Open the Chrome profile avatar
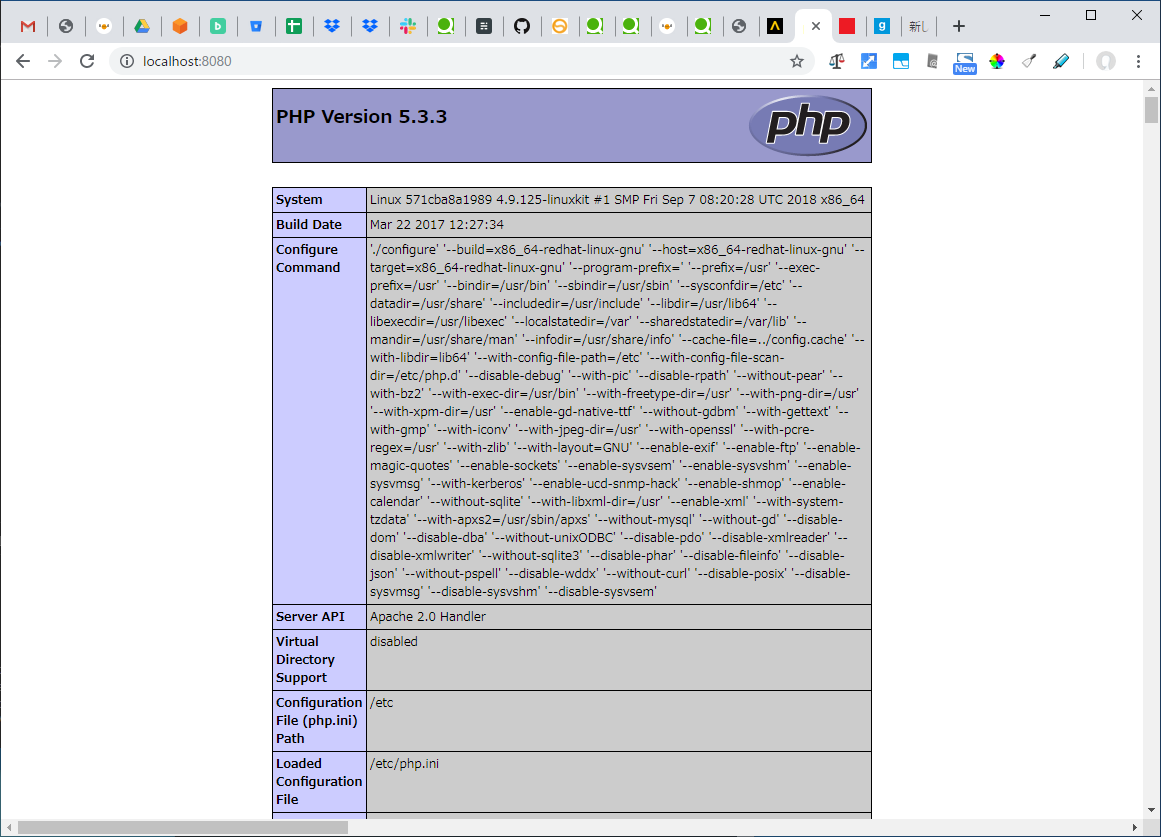Screen dimensions: 1161x837 tap(1105, 61)
